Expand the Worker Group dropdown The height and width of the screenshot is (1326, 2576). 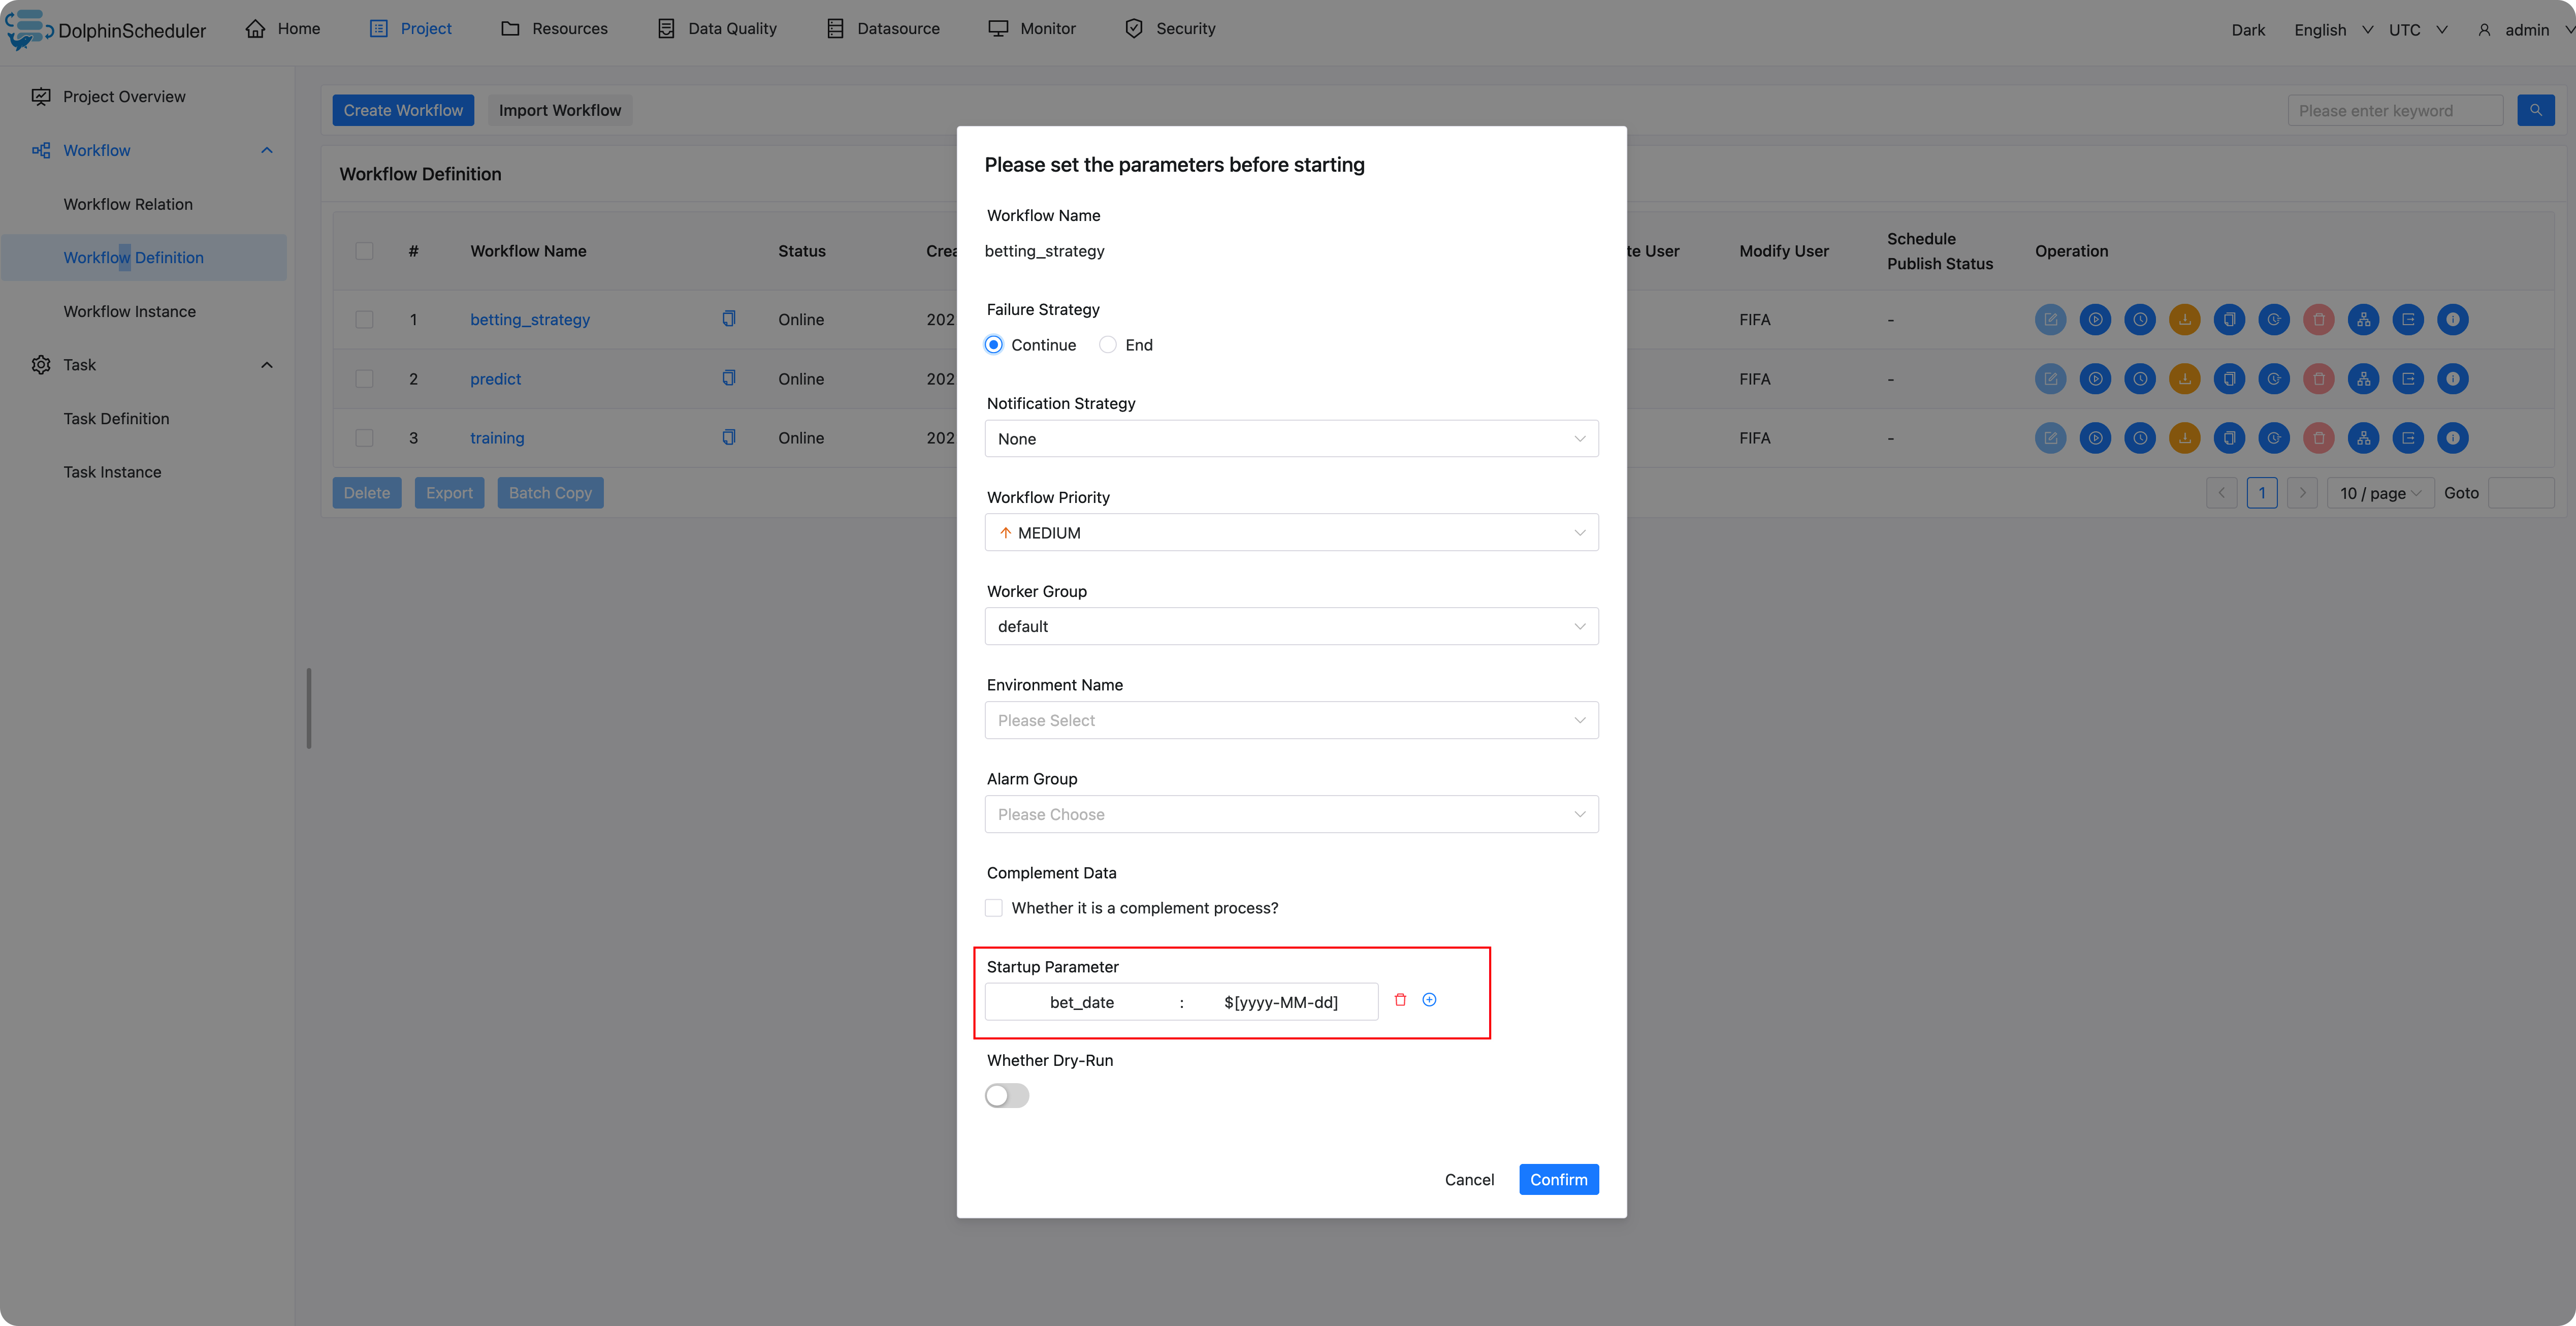coord(1290,627)
